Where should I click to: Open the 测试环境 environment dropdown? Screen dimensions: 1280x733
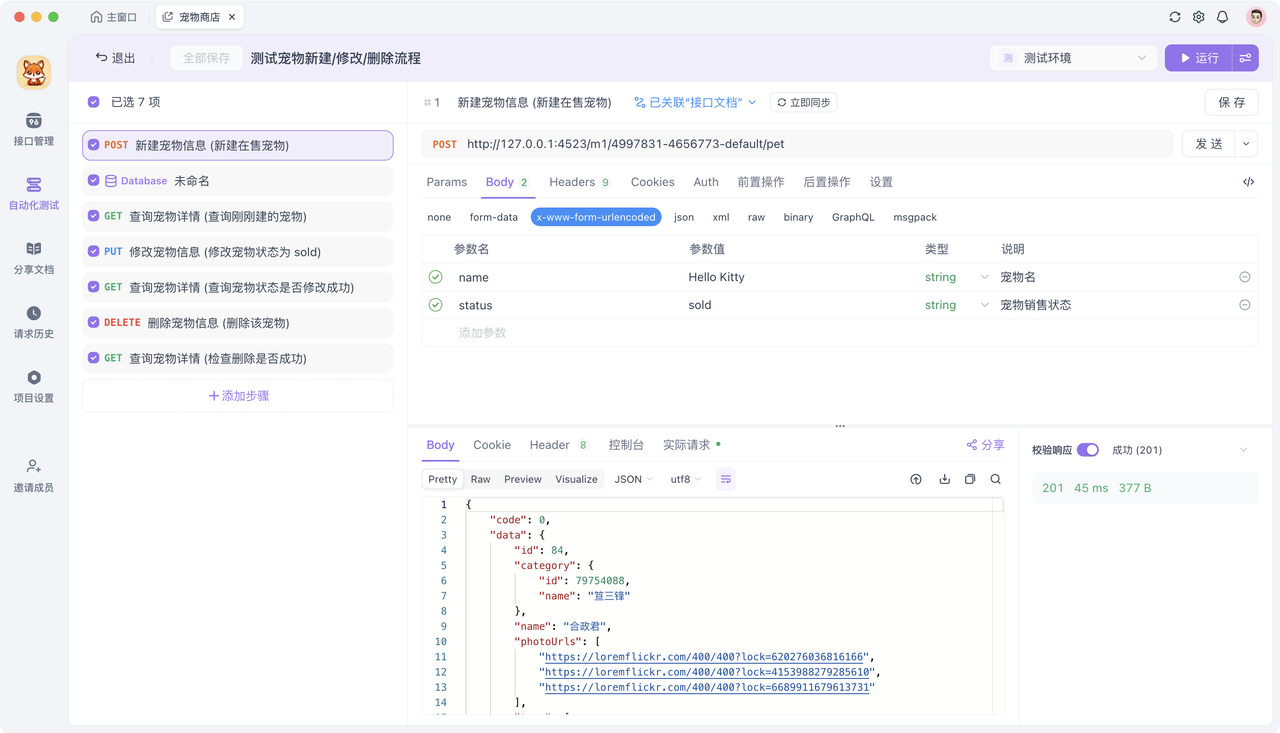click(x=1073, y=58)
